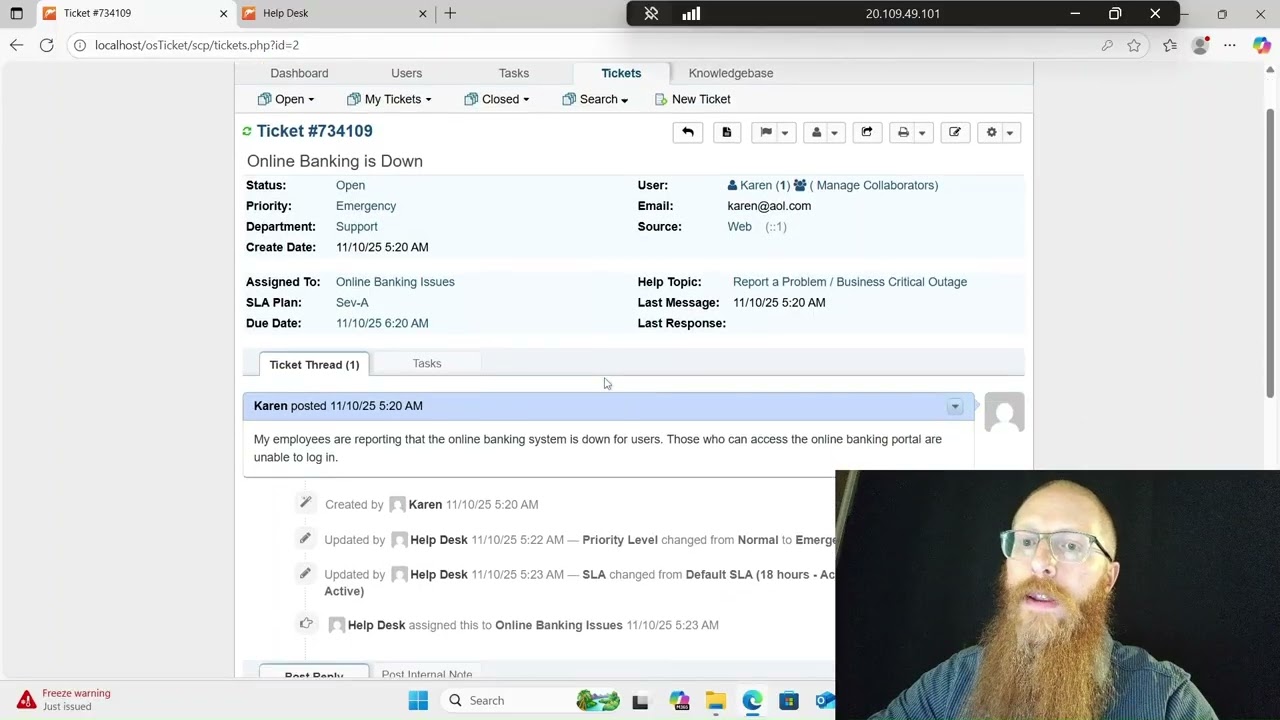1280x720 pixels.
Task: Open the print dropdown arrow
Action: (x=922, y=132)
